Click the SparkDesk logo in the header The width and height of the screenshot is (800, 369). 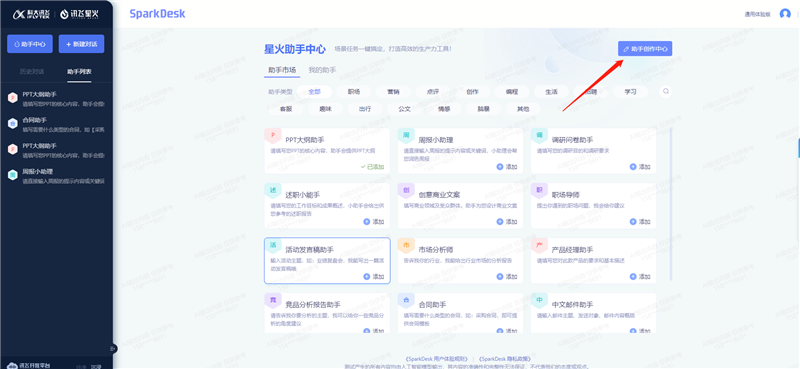[x=157, y=14]
